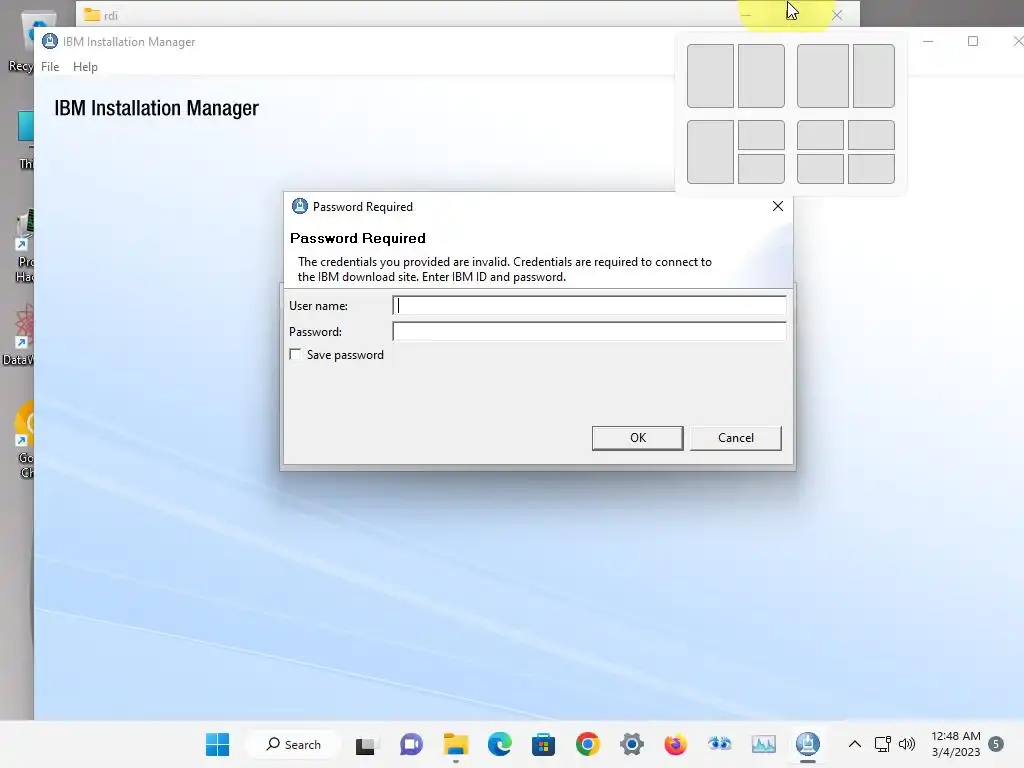Screen dimensions: 1024x768
Task: Open Task View from the taskbar
Action: coord(366,745)
